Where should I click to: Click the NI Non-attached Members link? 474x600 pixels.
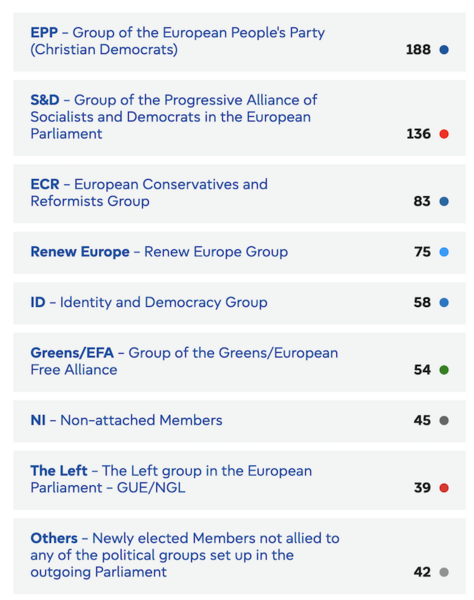[x=126, y=420]
